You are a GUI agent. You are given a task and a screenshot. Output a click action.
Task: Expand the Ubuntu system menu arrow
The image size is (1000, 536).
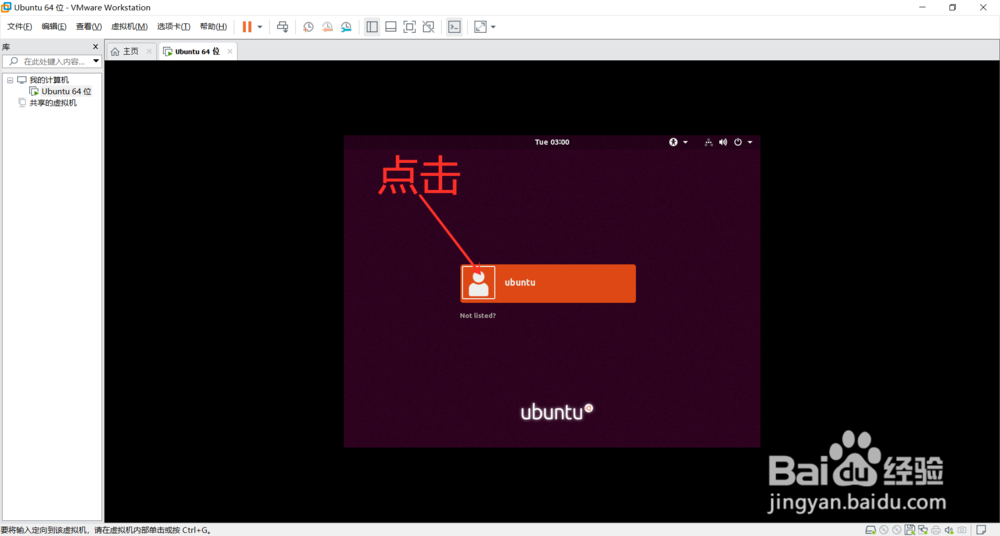[750, 142]
